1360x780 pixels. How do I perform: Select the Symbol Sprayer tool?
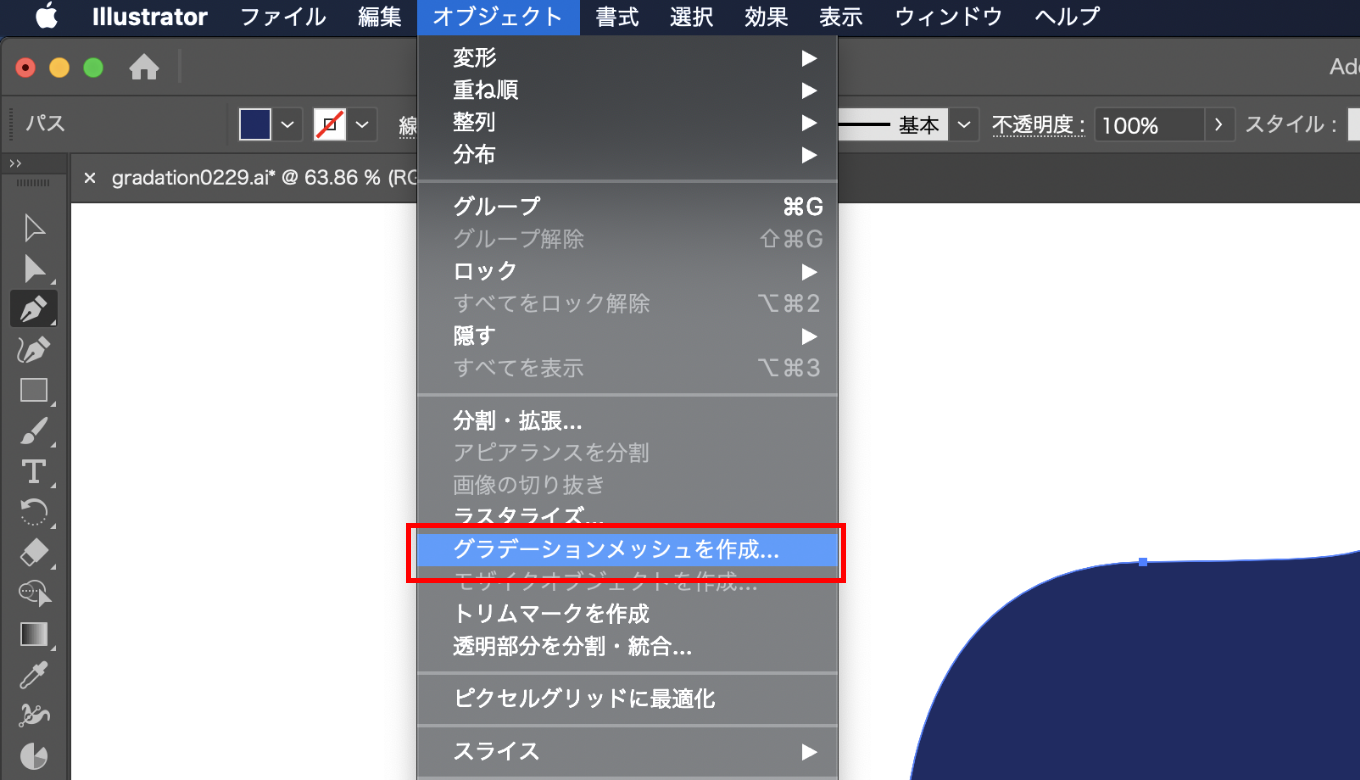pos(34,715)
